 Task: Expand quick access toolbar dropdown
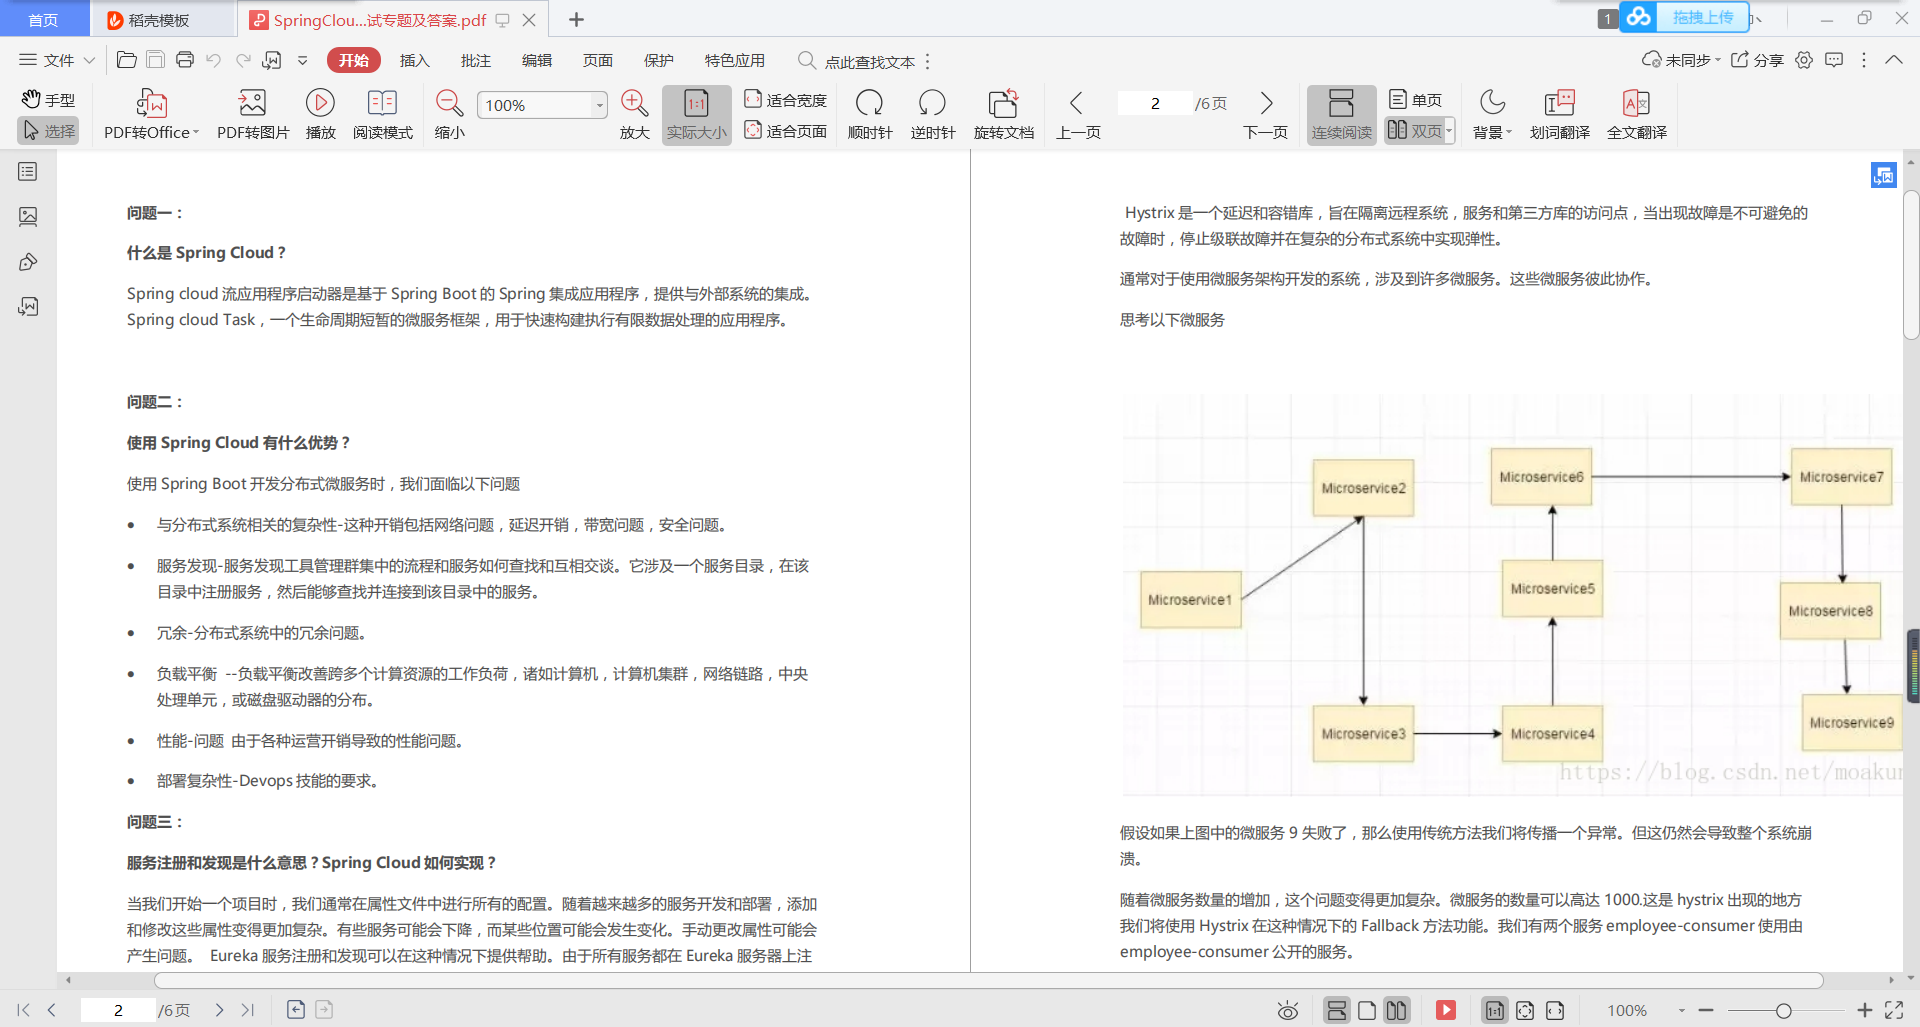pyautogui.click(x=303, y=60)
